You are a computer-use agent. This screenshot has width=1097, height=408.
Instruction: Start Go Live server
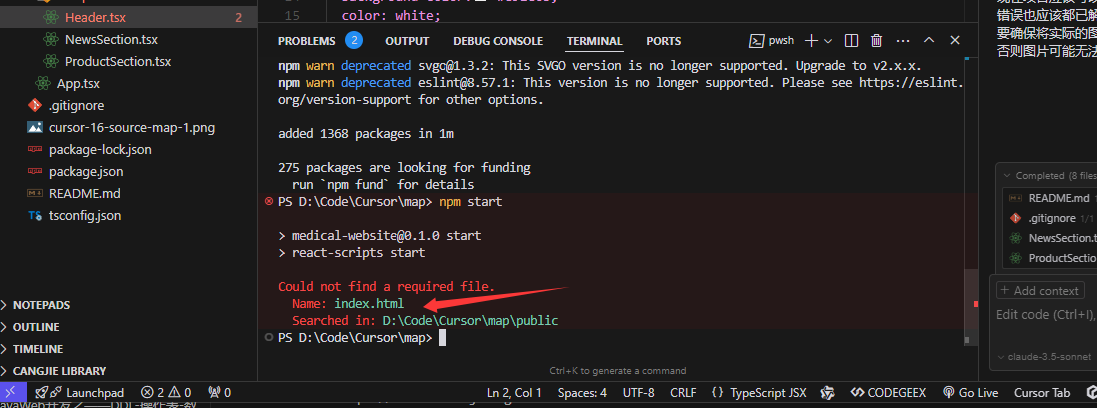969,393
